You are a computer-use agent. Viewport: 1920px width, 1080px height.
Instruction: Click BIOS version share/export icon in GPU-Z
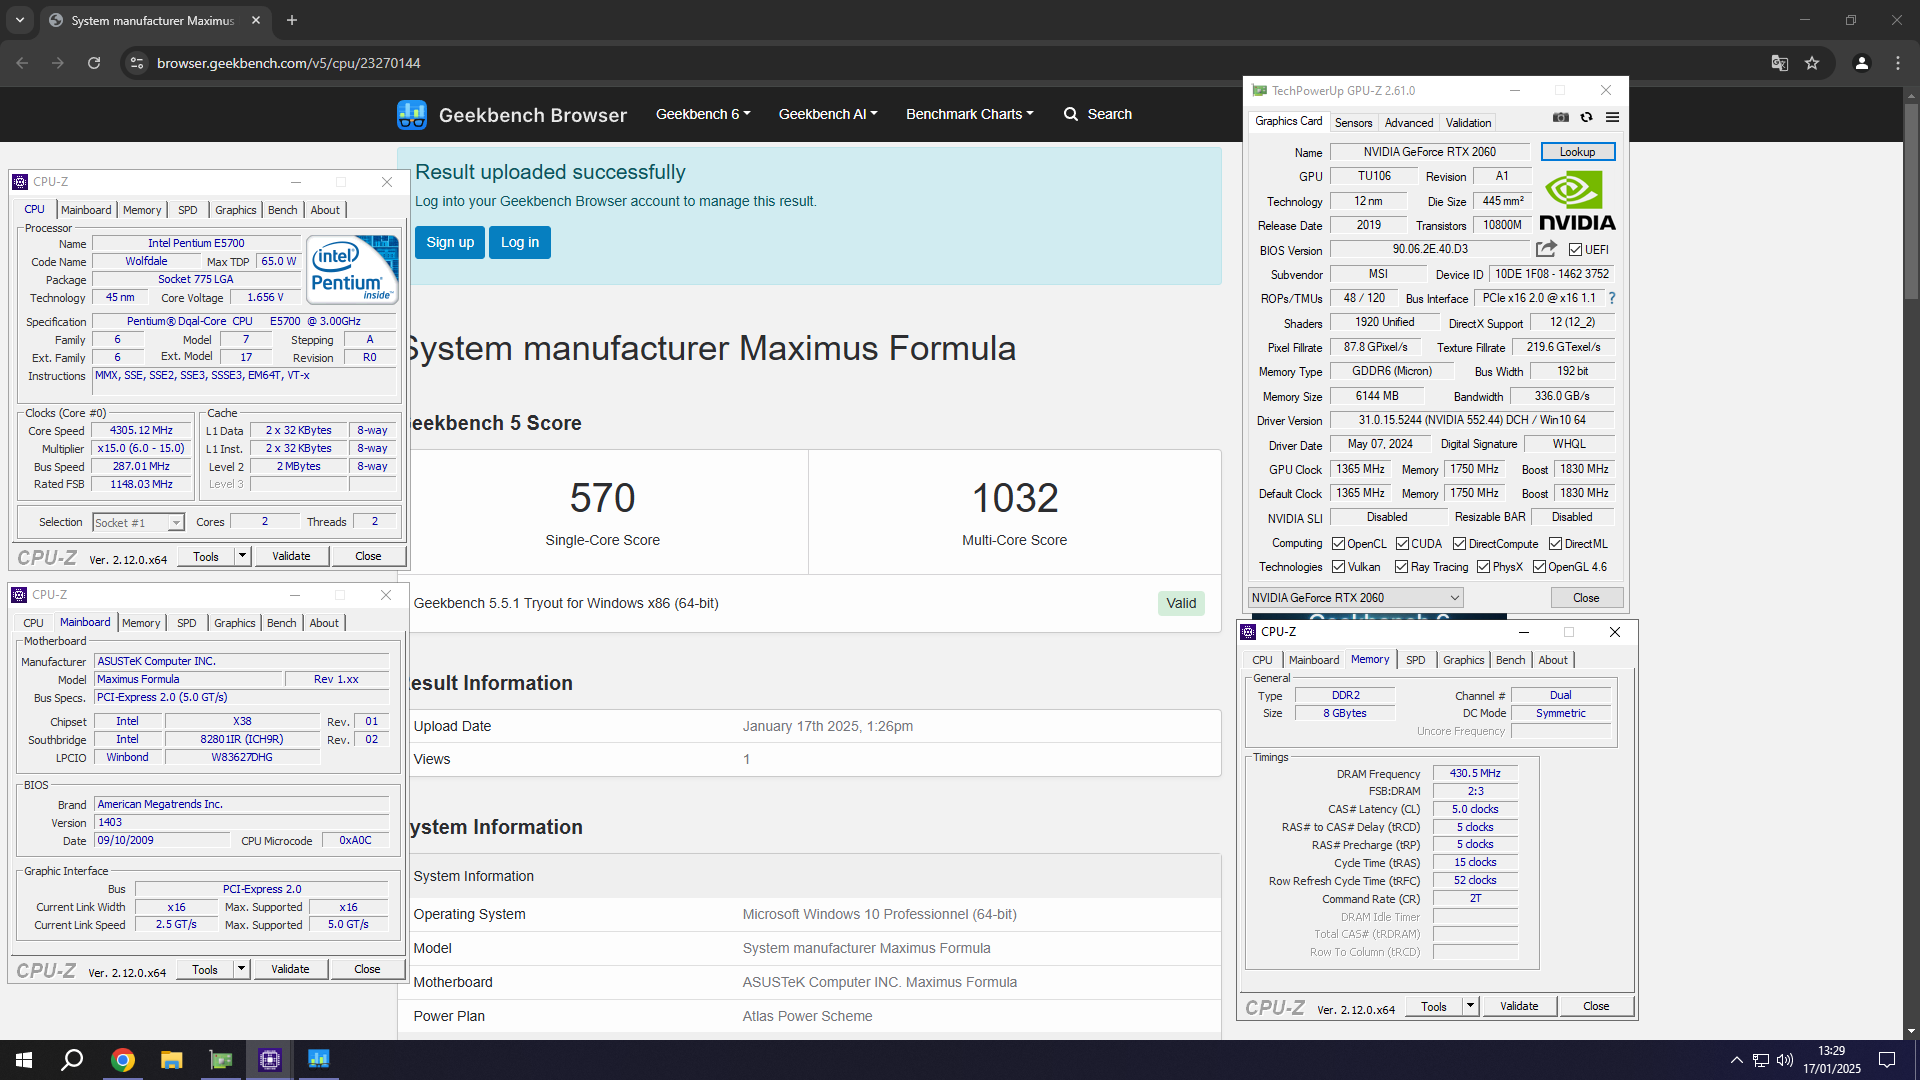[x=1546, y=249]
